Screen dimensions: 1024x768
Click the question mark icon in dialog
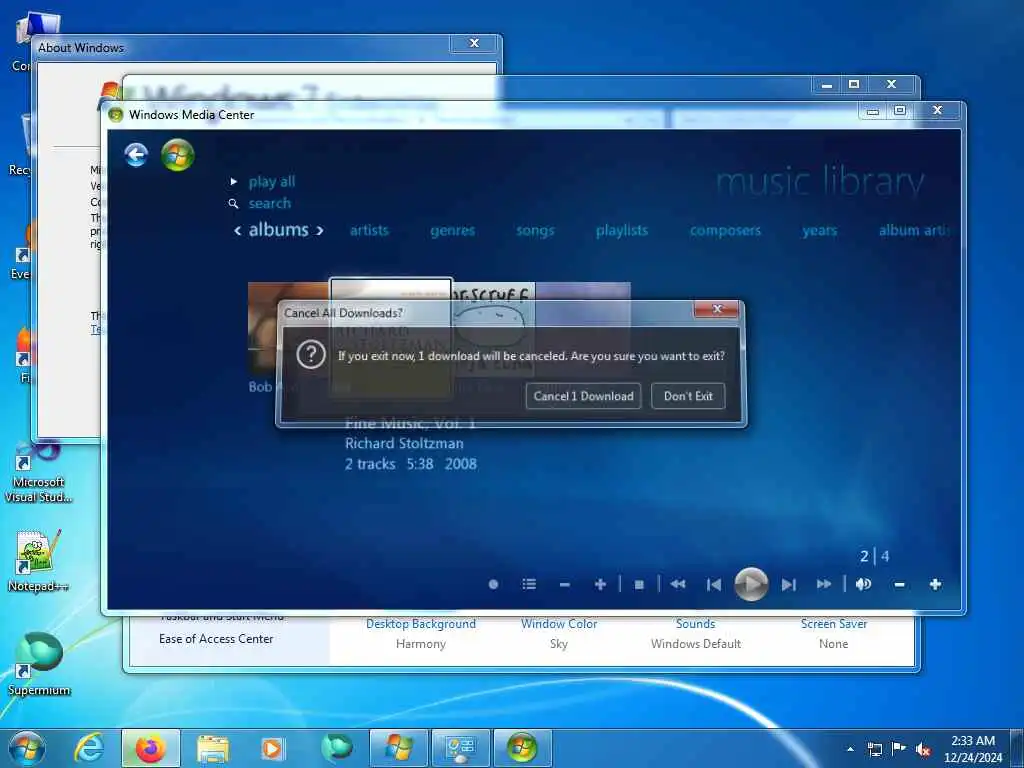pyautogui.click(x=311, y=355)
